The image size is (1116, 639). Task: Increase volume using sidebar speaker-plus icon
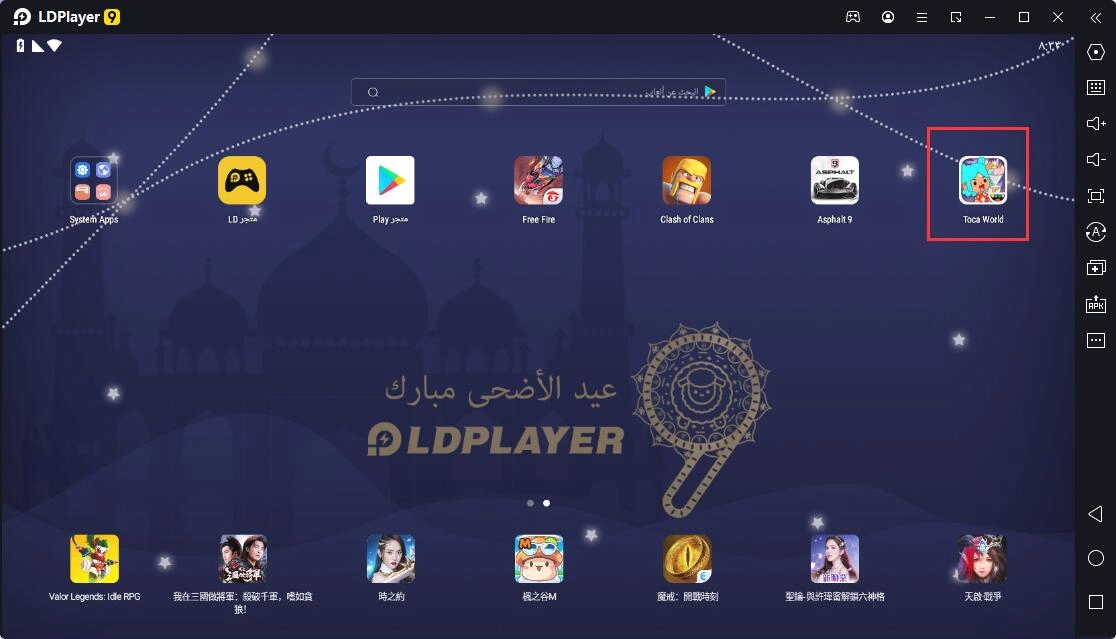pos(1096,124)
